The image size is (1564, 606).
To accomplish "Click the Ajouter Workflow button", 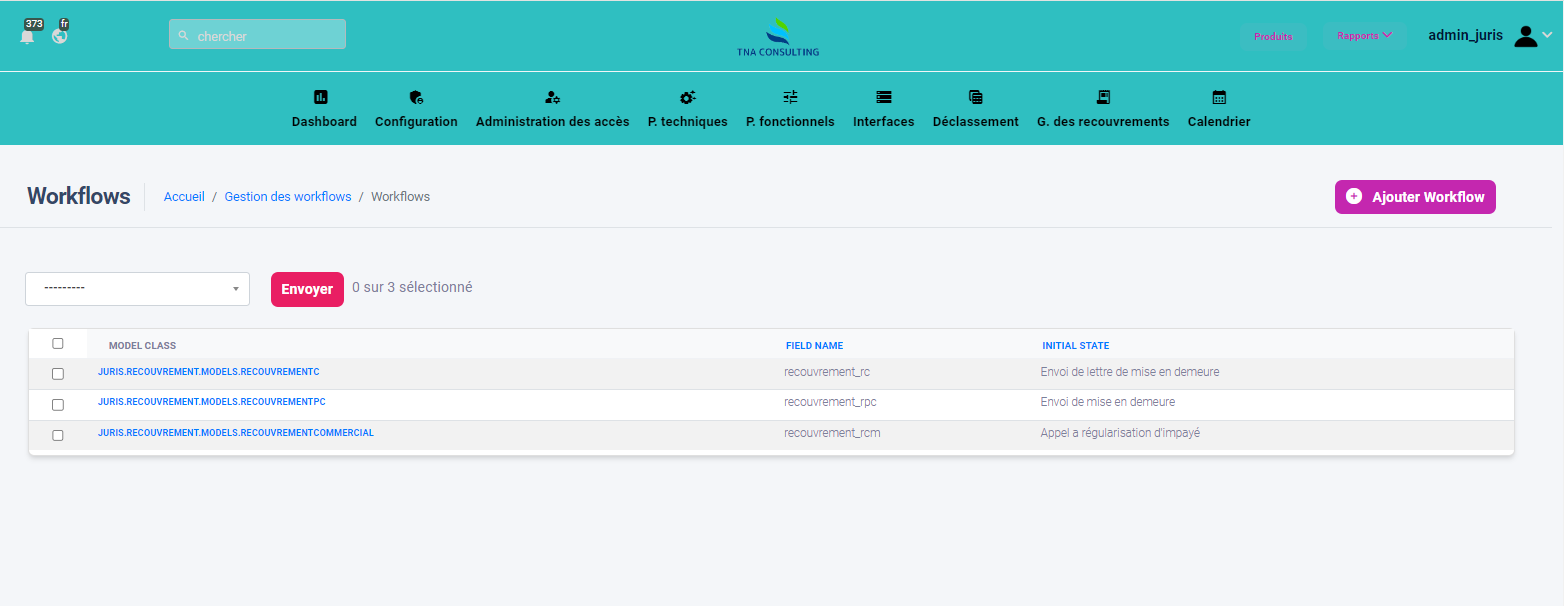I will point(1415,197).
